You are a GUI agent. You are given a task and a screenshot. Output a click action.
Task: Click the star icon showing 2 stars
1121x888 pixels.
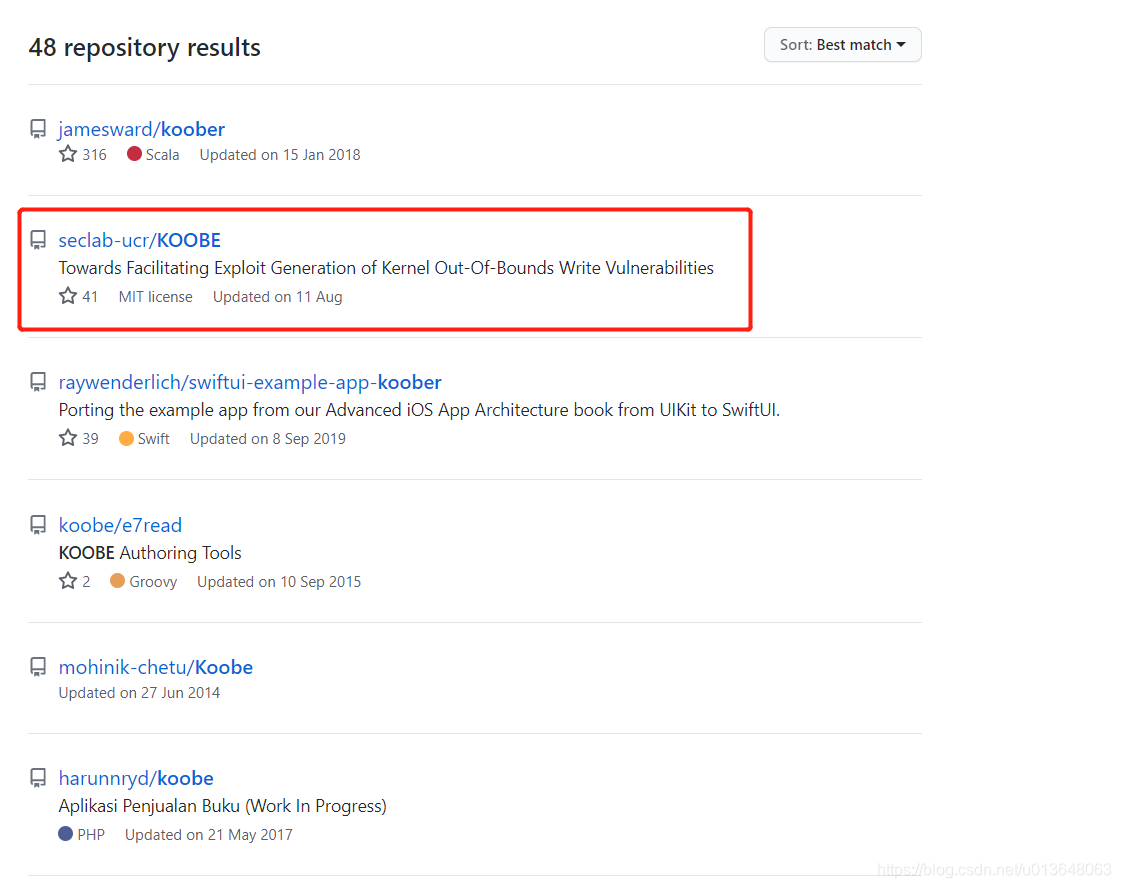pyautogui.click(x=68, y=581)
